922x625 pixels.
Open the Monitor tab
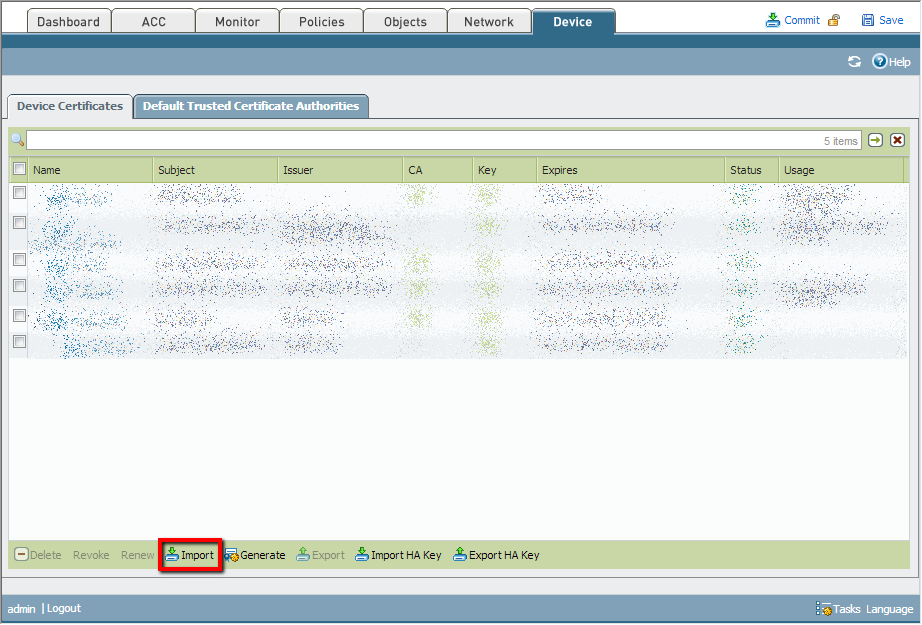(237, 22)
